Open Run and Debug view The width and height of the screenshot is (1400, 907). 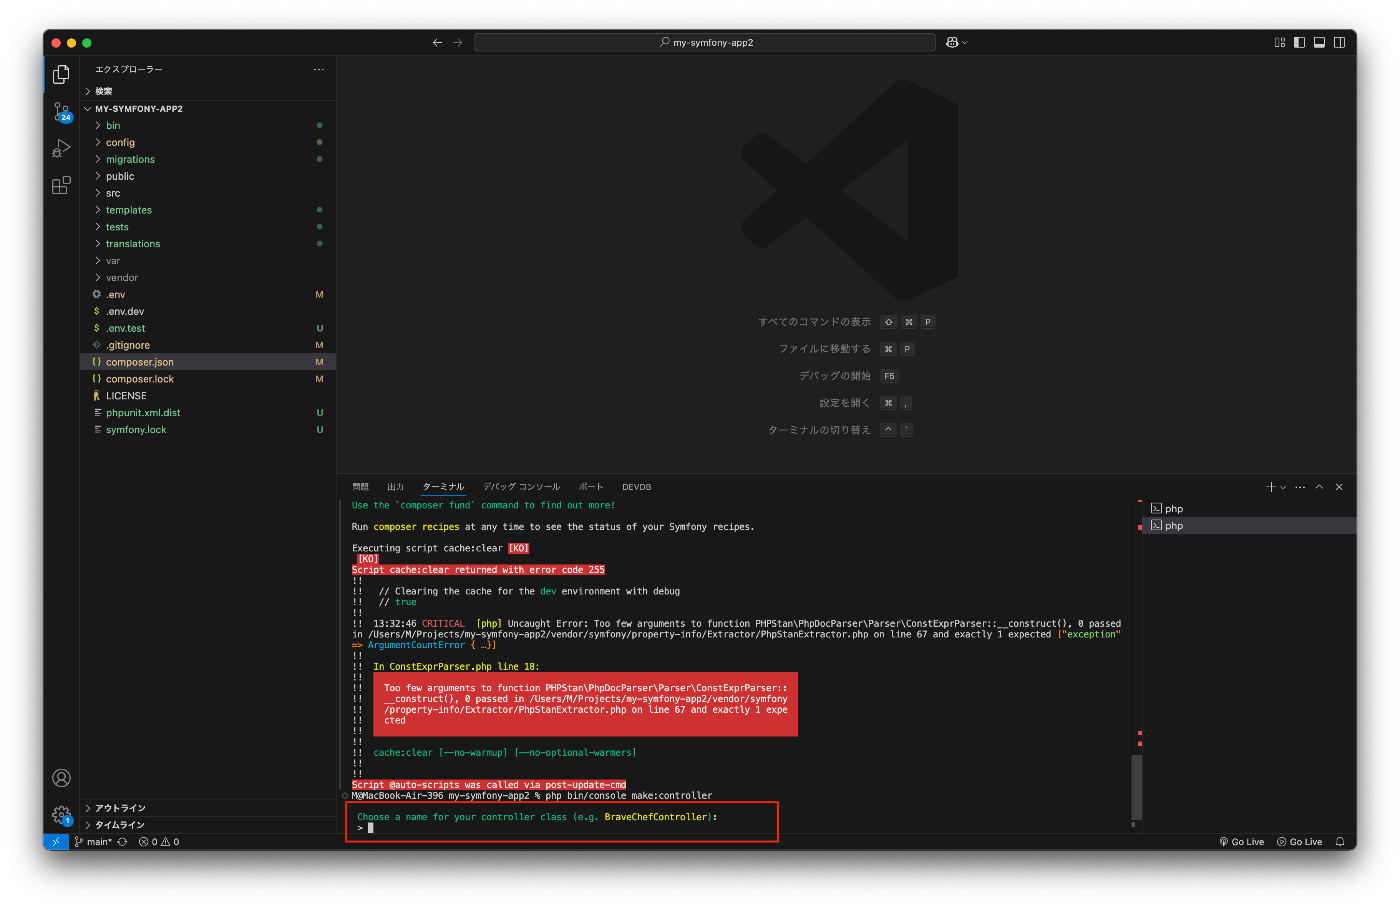(61, 149)
